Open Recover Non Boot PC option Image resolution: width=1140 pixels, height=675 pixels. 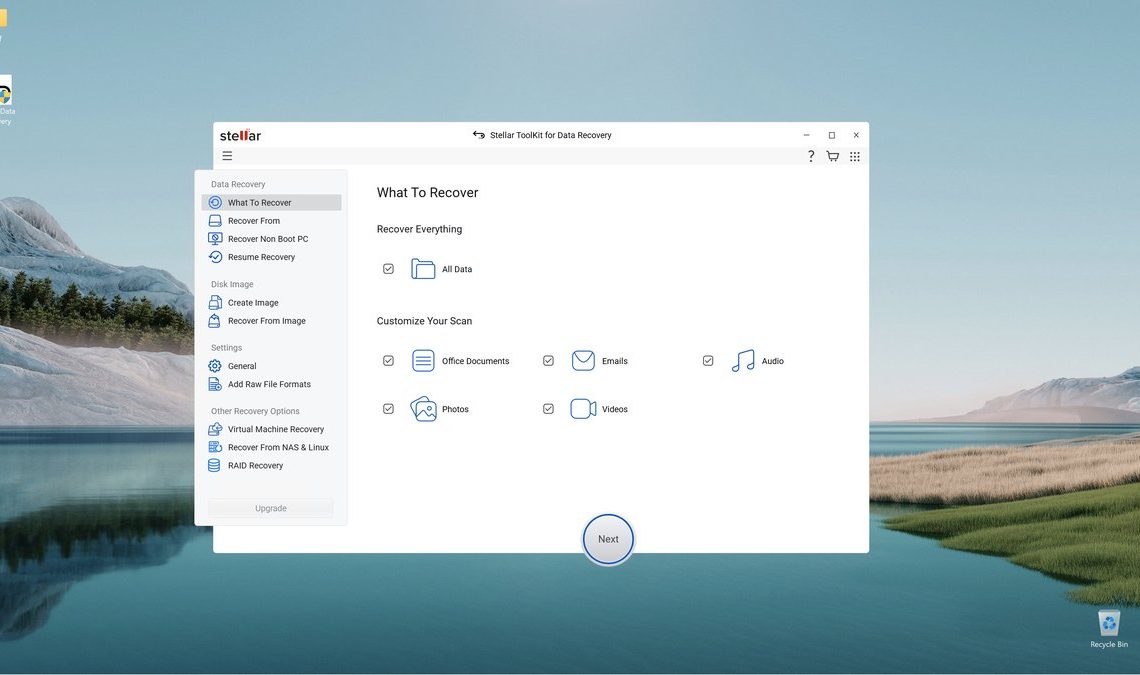[268, 239]
